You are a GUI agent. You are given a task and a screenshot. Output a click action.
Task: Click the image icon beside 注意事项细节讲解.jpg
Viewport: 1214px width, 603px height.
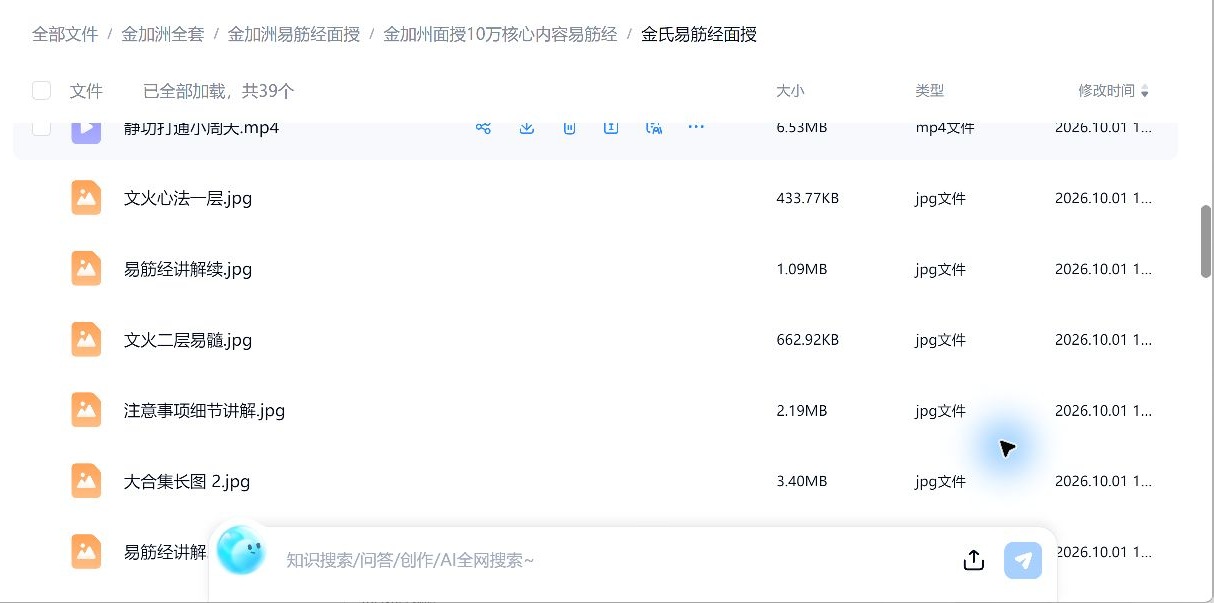87,410
